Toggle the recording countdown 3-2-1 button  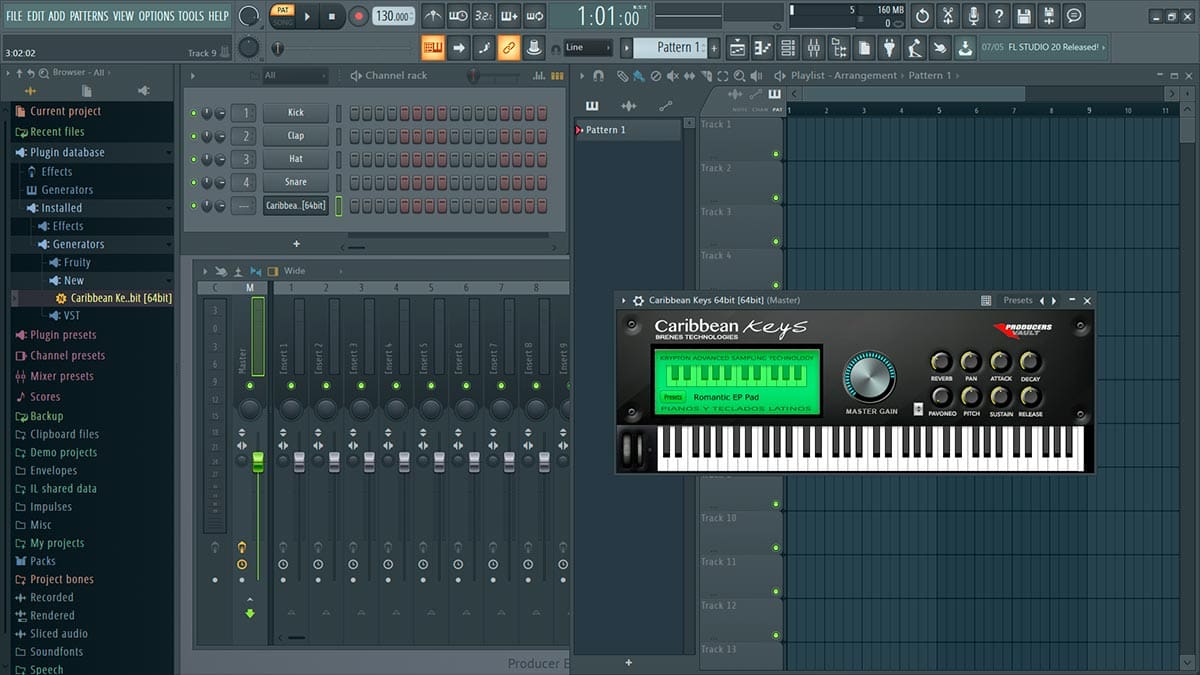[x=483, y=16]
